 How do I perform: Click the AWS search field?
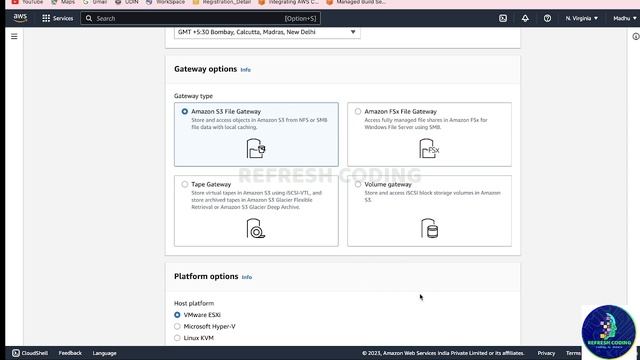click(x=200, y=18)
